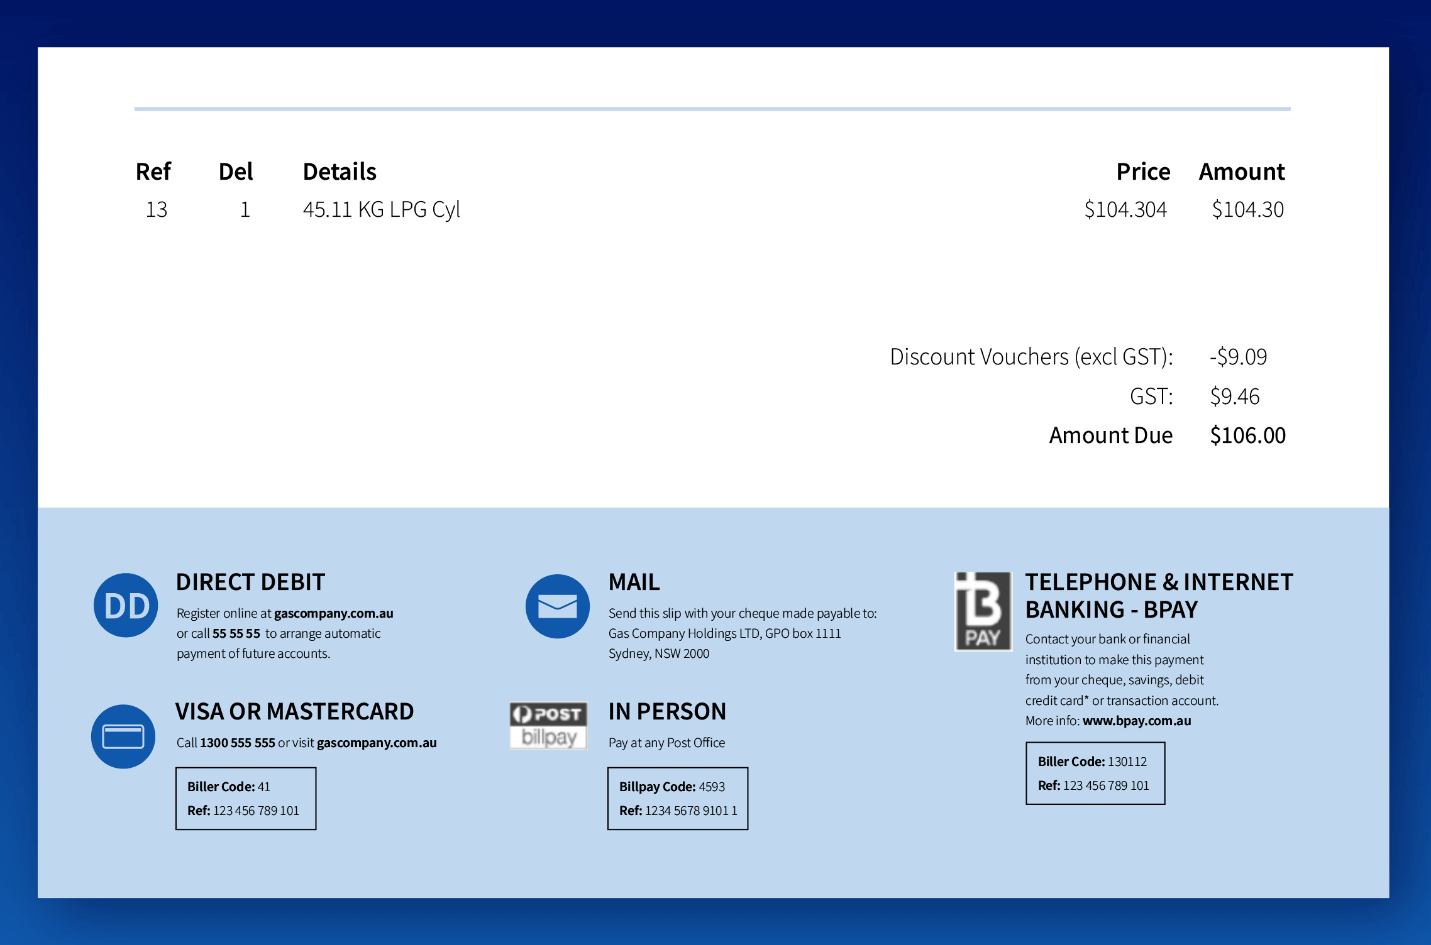Click the BPAY logo icon
Image resolution: width=1431 pixels, height=945 pixels.
coord(982,611)
